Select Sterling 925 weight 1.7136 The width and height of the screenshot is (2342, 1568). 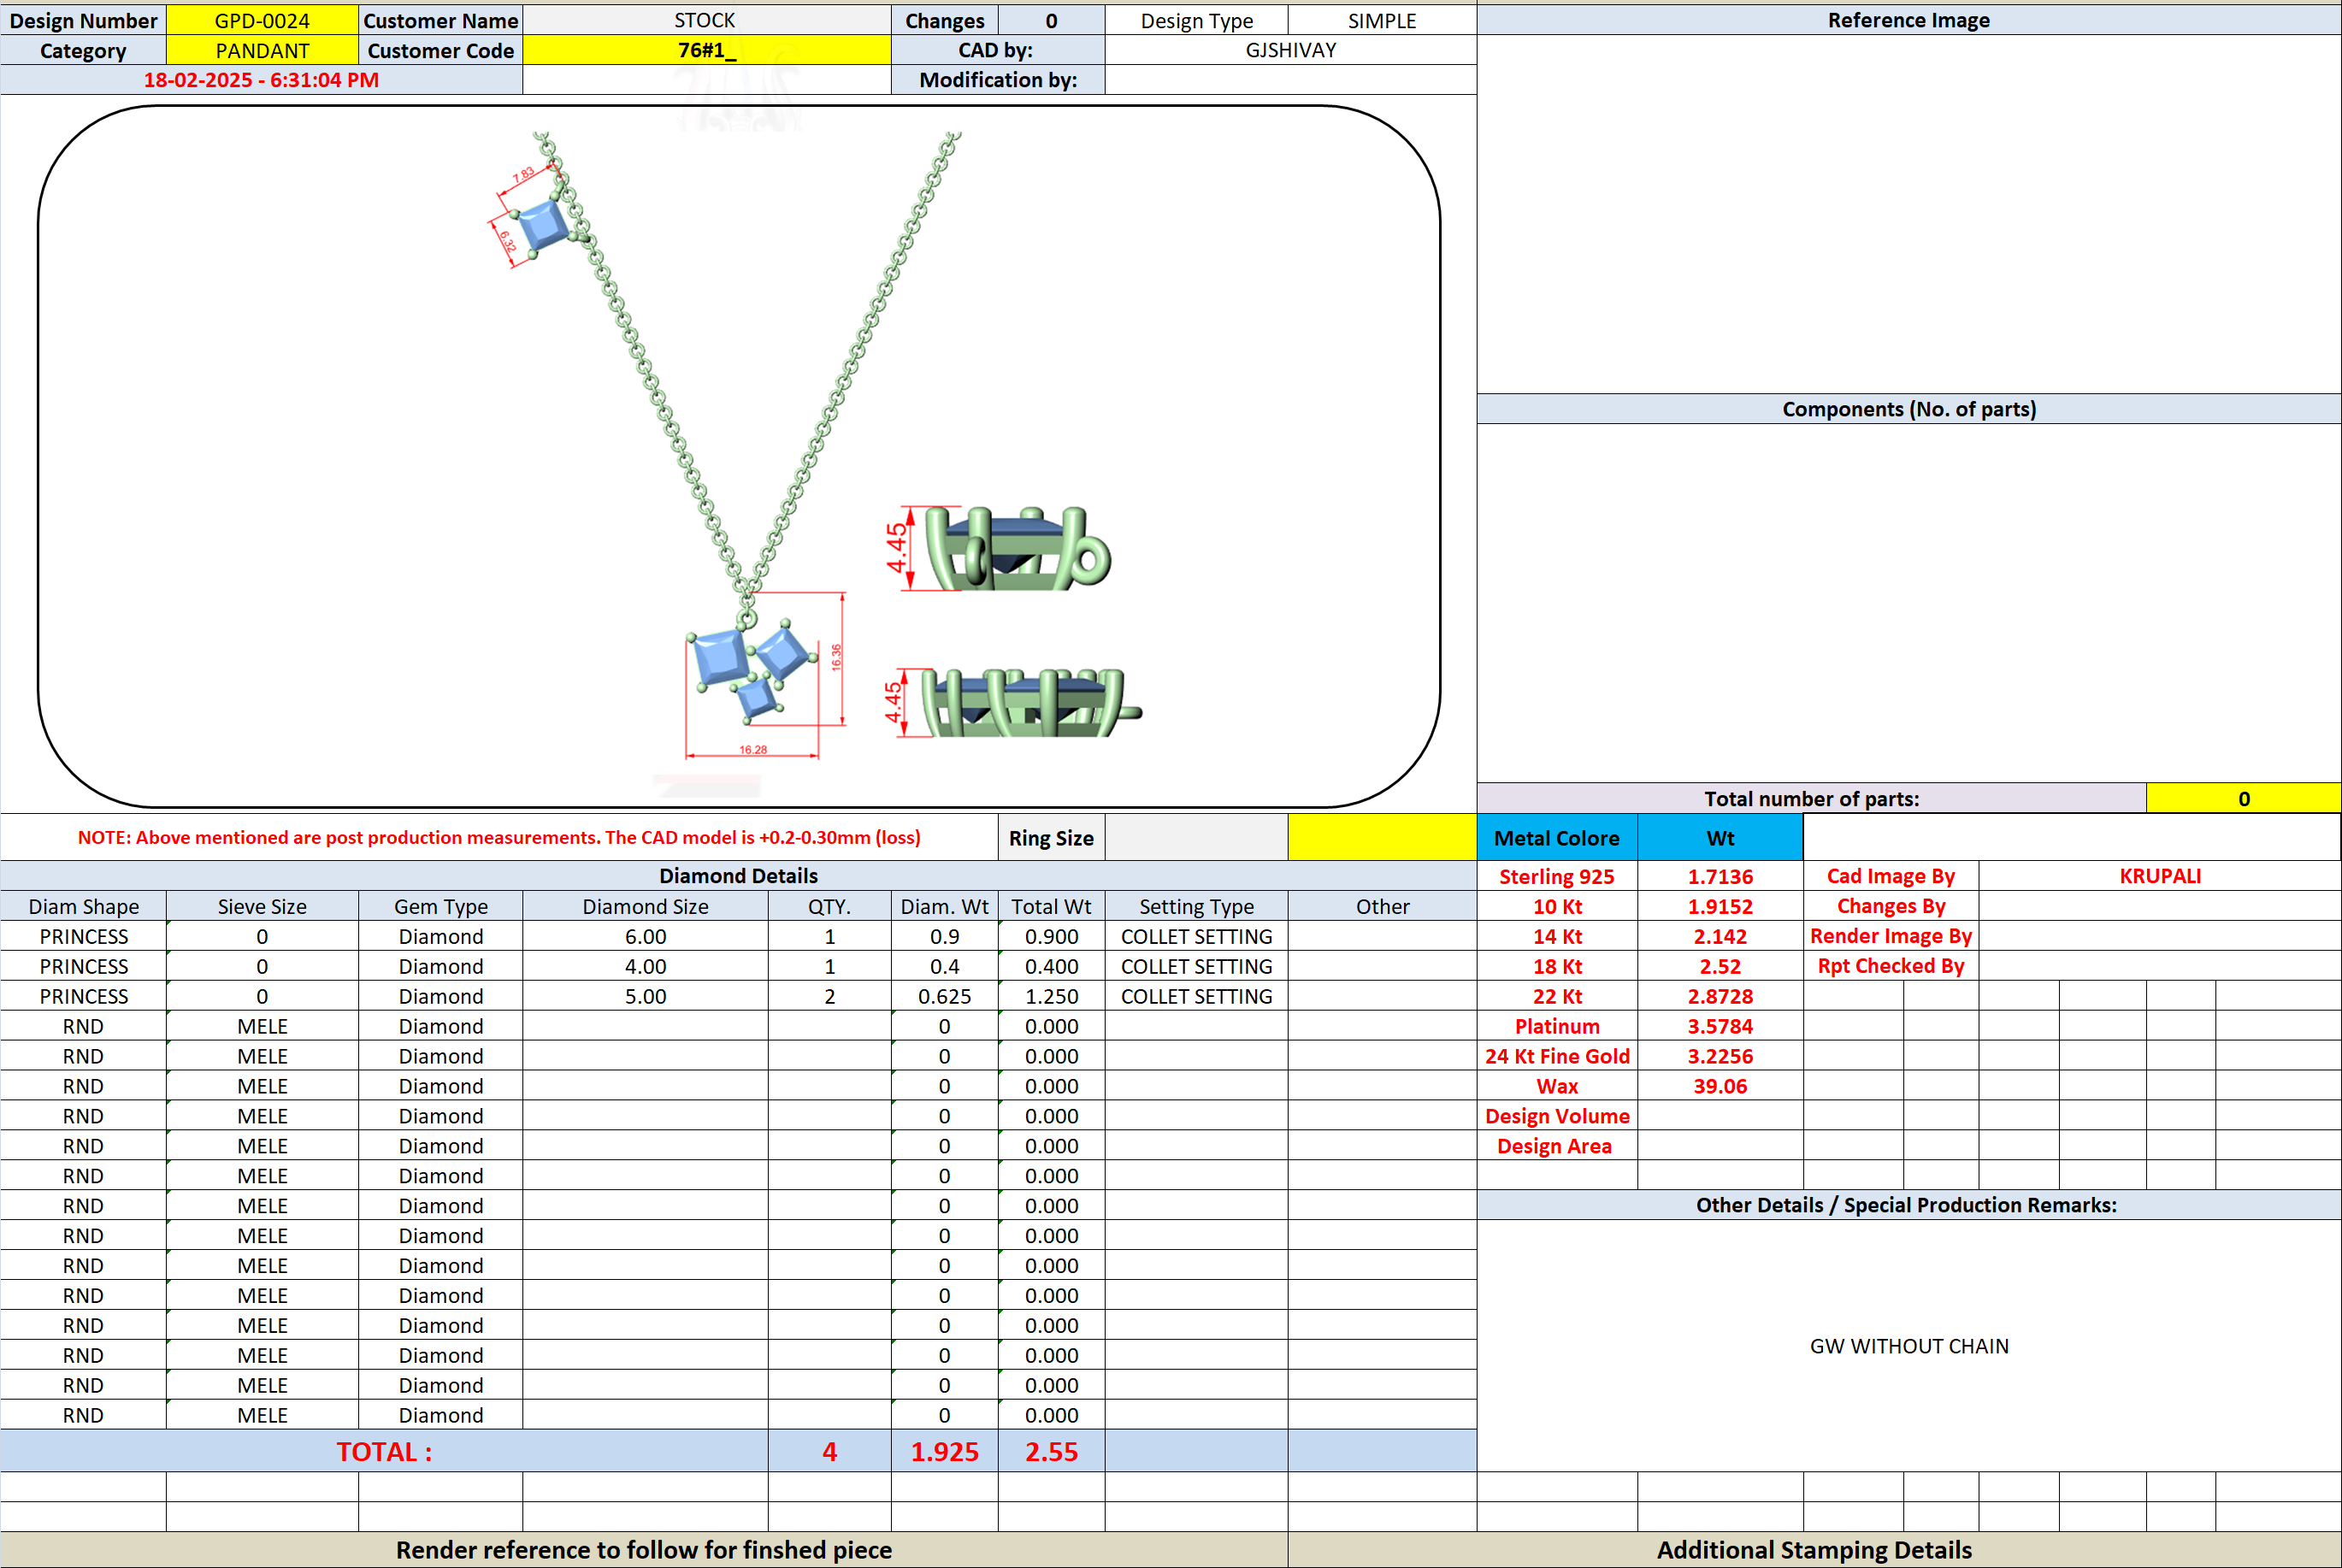click(1720, 876)
